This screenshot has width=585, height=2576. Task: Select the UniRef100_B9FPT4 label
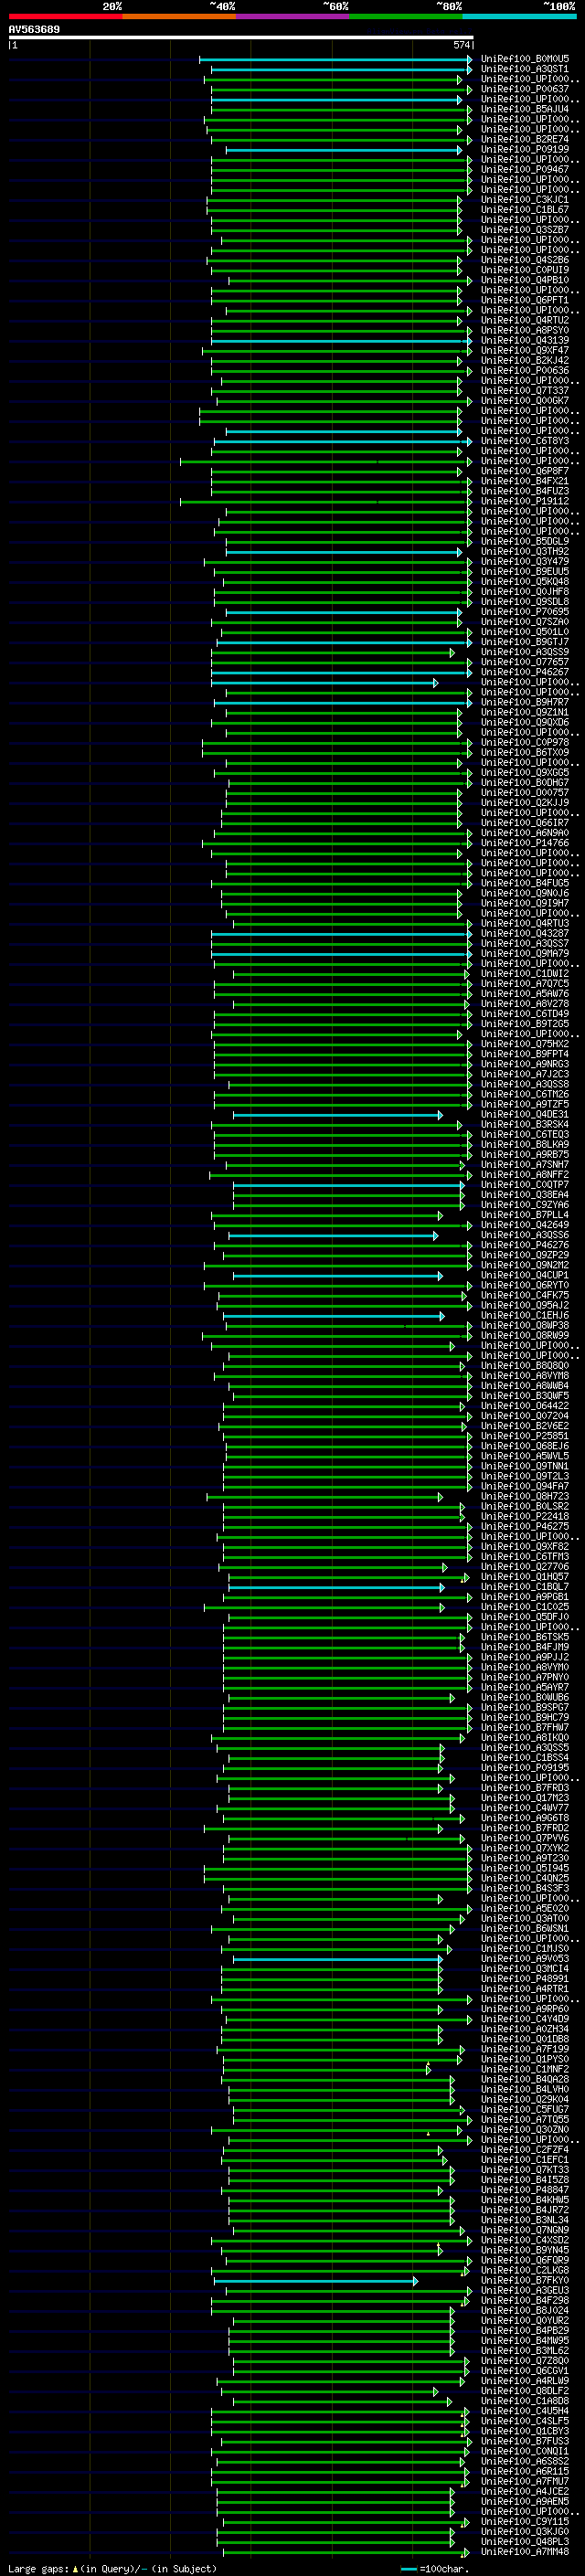pos(525,1054)
